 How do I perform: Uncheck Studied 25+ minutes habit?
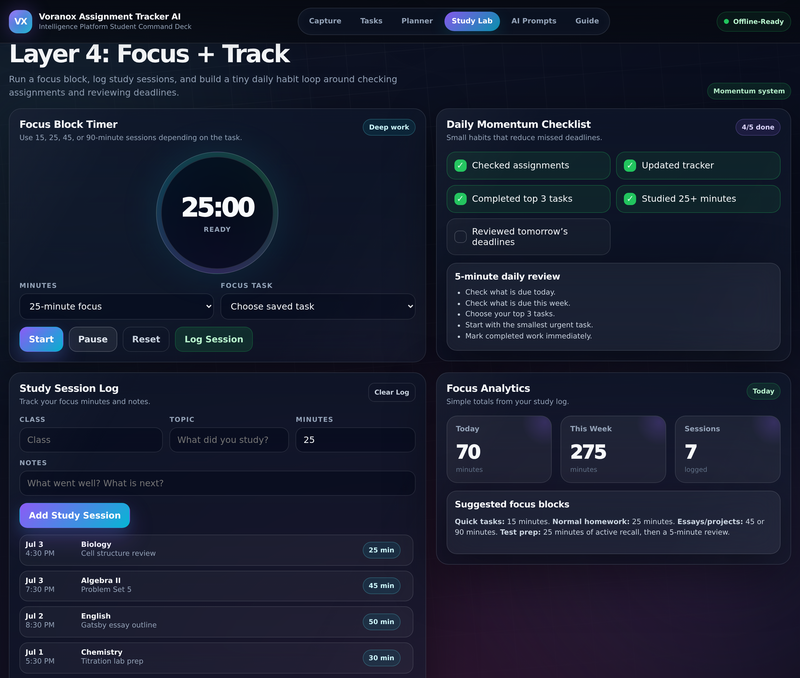click(x=630, y=199)
